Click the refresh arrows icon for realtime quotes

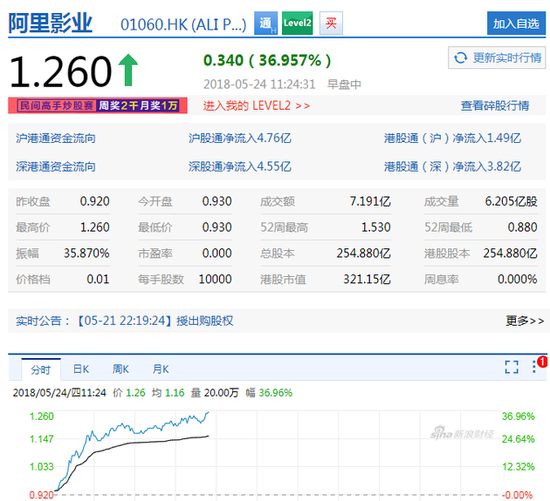461,58
